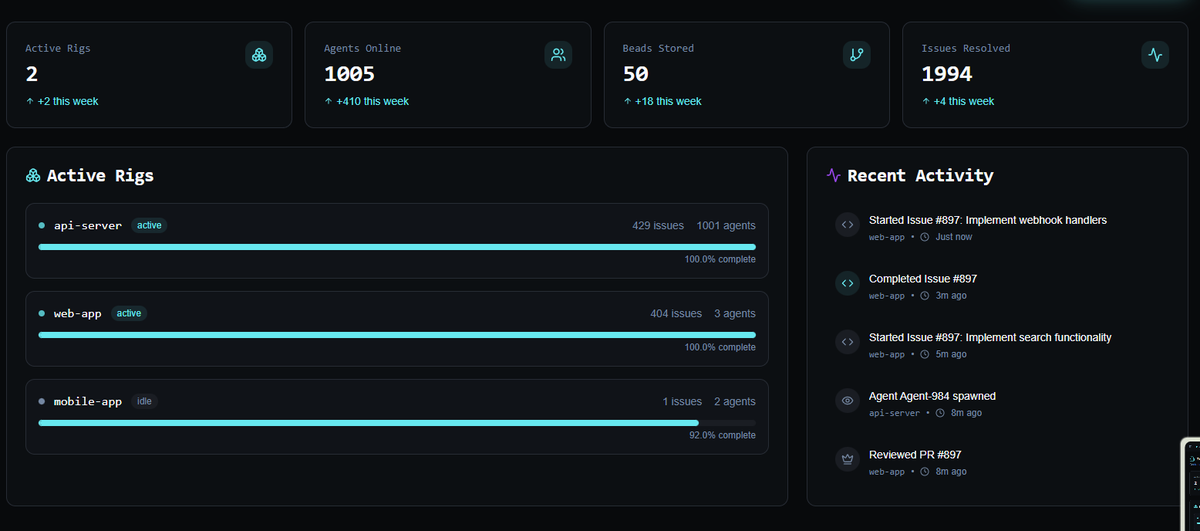Click up-arrow icon beside +4 this week

(926, 101)
